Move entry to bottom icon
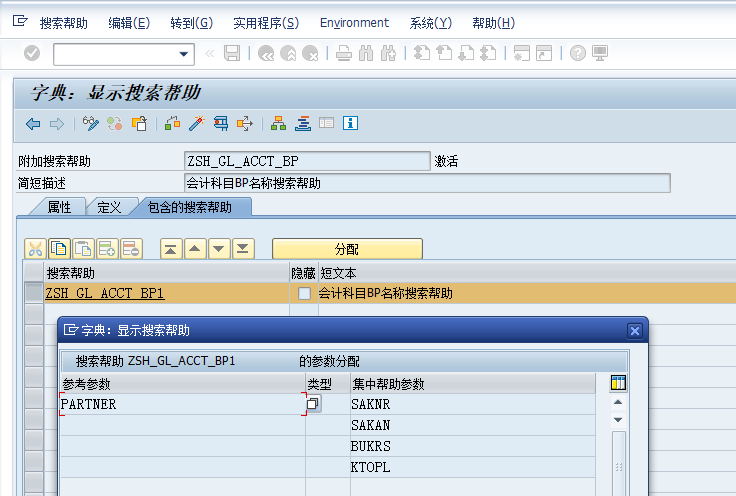 click(243, 249)
